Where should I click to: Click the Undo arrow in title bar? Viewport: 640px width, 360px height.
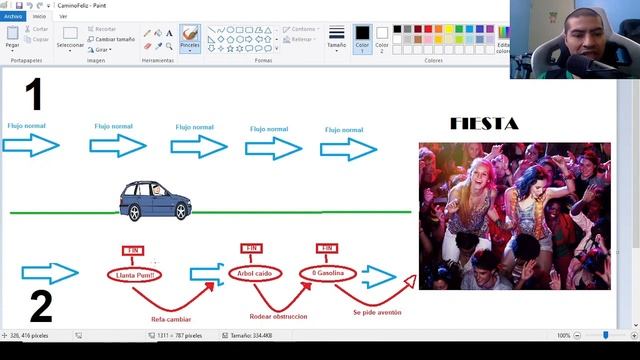click(29, 5)
